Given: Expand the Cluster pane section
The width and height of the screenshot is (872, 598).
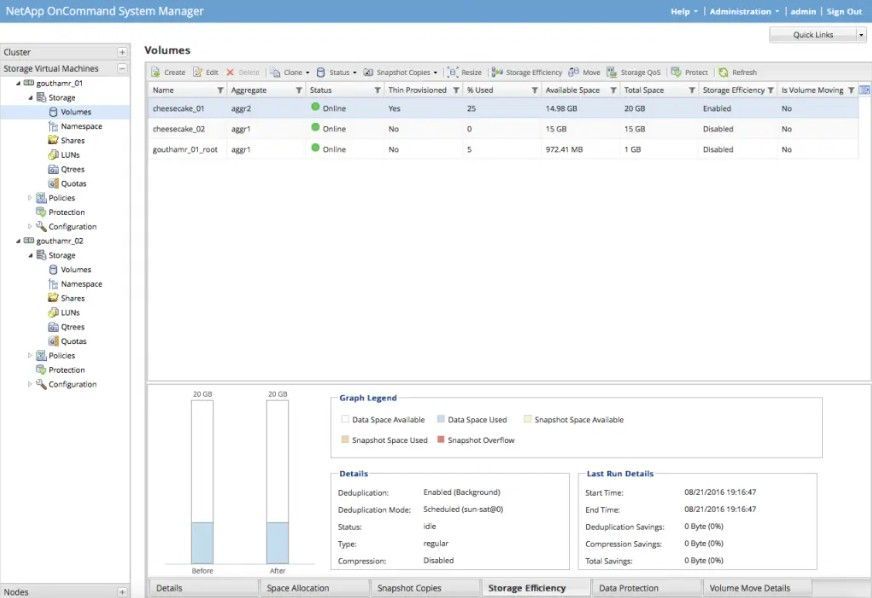Looking at the screenshot, I should 122,52.
